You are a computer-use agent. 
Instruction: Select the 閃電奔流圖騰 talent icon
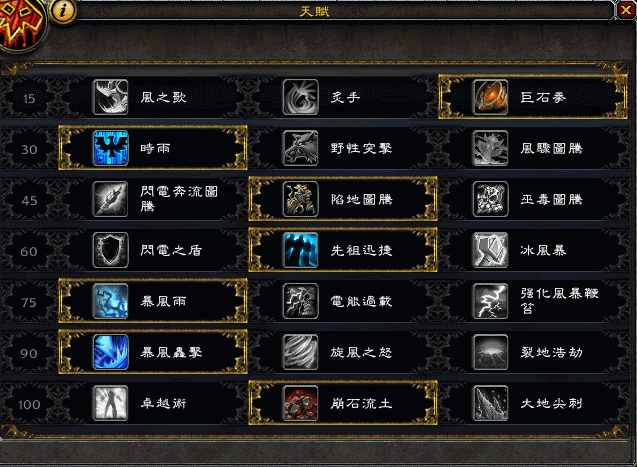pos(110,199)
